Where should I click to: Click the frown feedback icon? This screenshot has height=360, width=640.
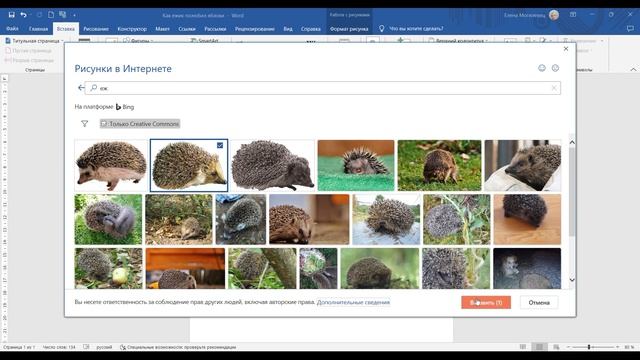click(x=555, y=68)
